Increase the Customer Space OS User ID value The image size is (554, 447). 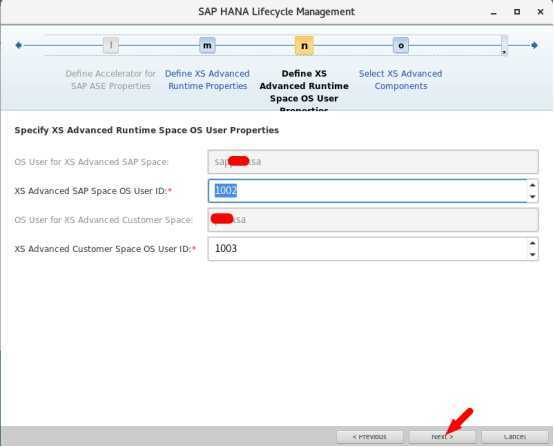pyautogui.click(x=532, y=243)
